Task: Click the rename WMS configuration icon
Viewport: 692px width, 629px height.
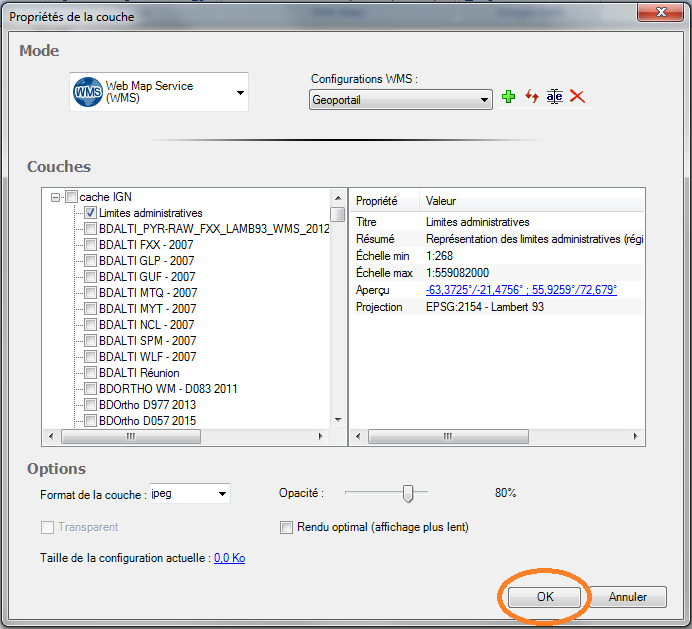Action: click(x=554, y=97)
